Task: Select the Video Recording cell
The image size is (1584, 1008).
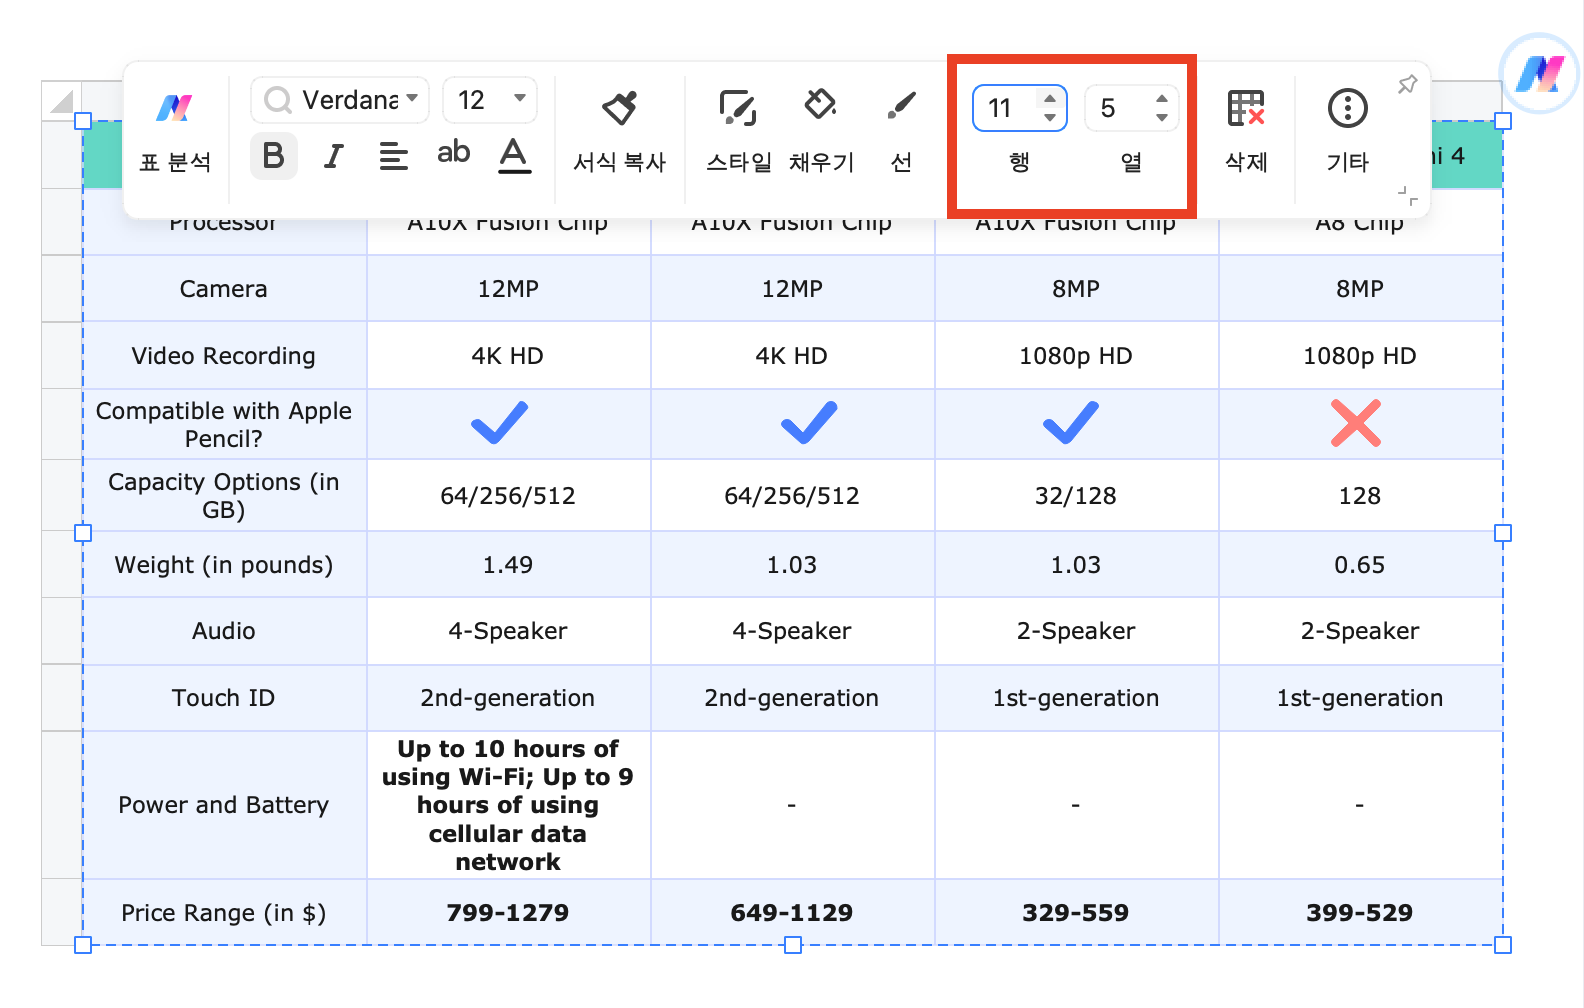Action: point(224,356)
